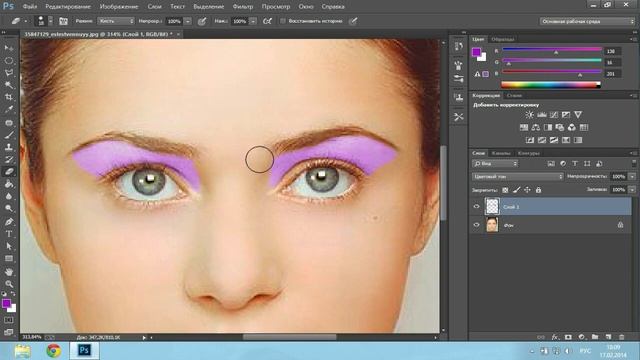The width and height of the screenshot is (640, 360).
Task: Switch to the Каналы tab
Action: click(501, 153)
